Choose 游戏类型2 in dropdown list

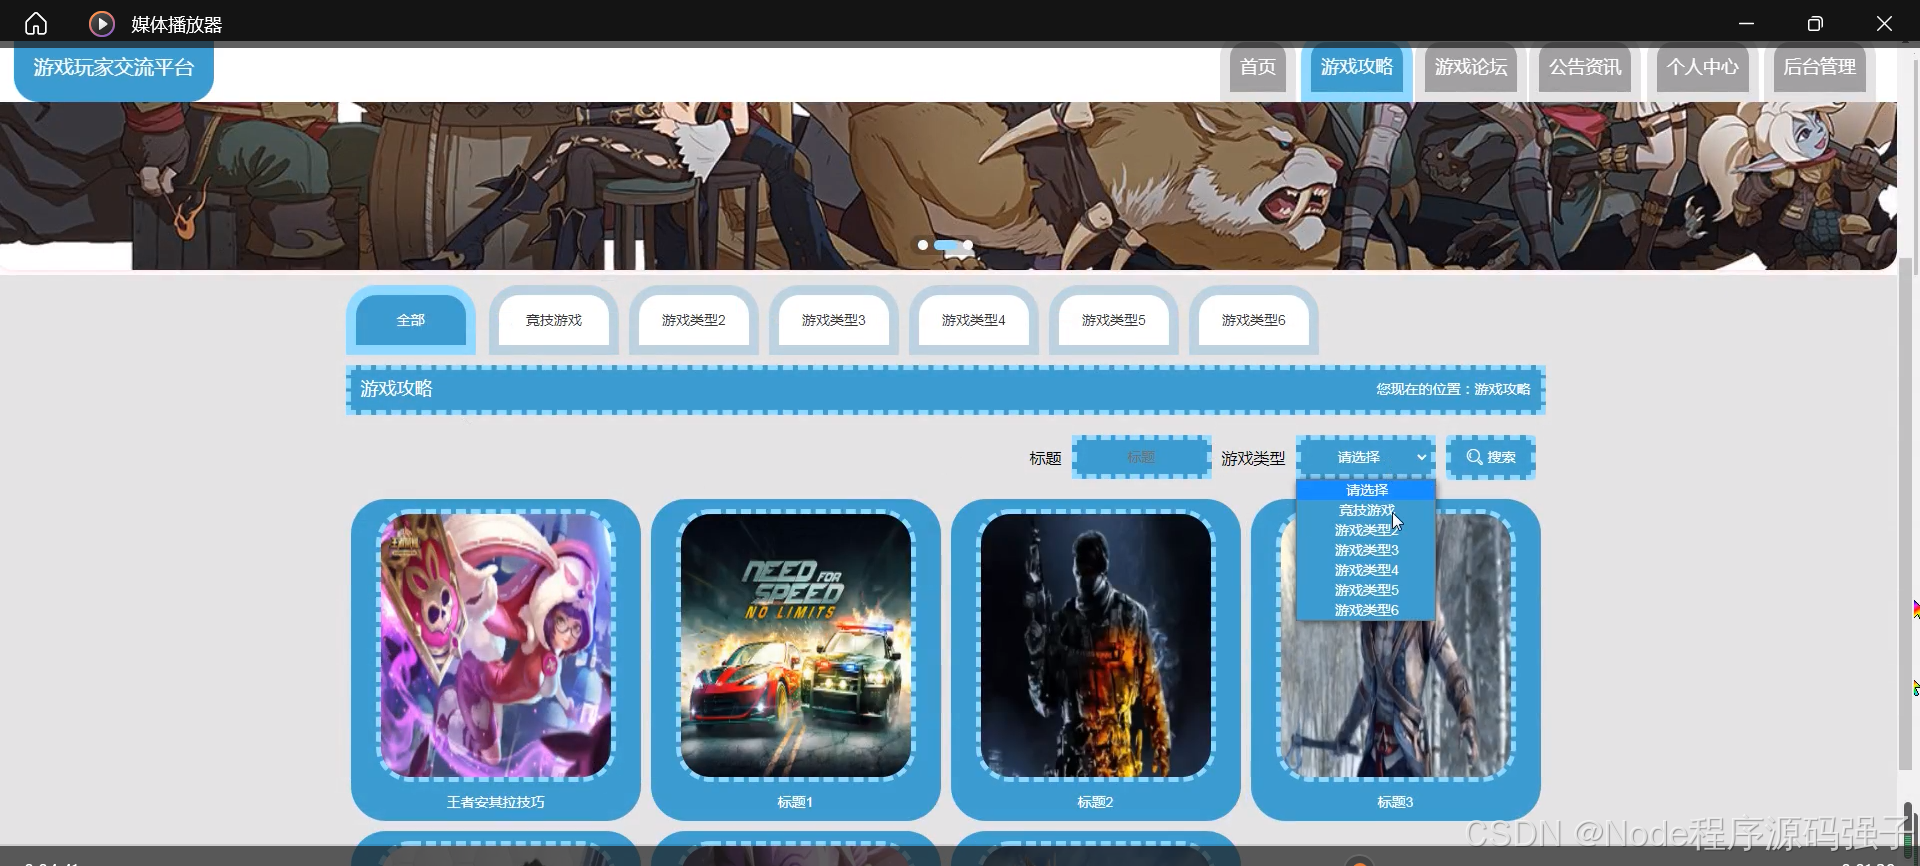[x=1366, y=530]
